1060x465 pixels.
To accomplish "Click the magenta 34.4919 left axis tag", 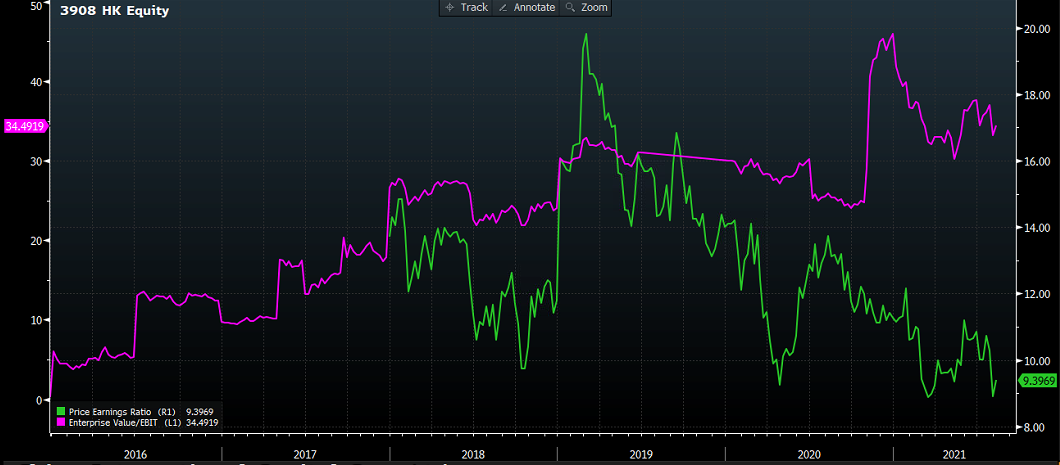I will pos(25,126).
